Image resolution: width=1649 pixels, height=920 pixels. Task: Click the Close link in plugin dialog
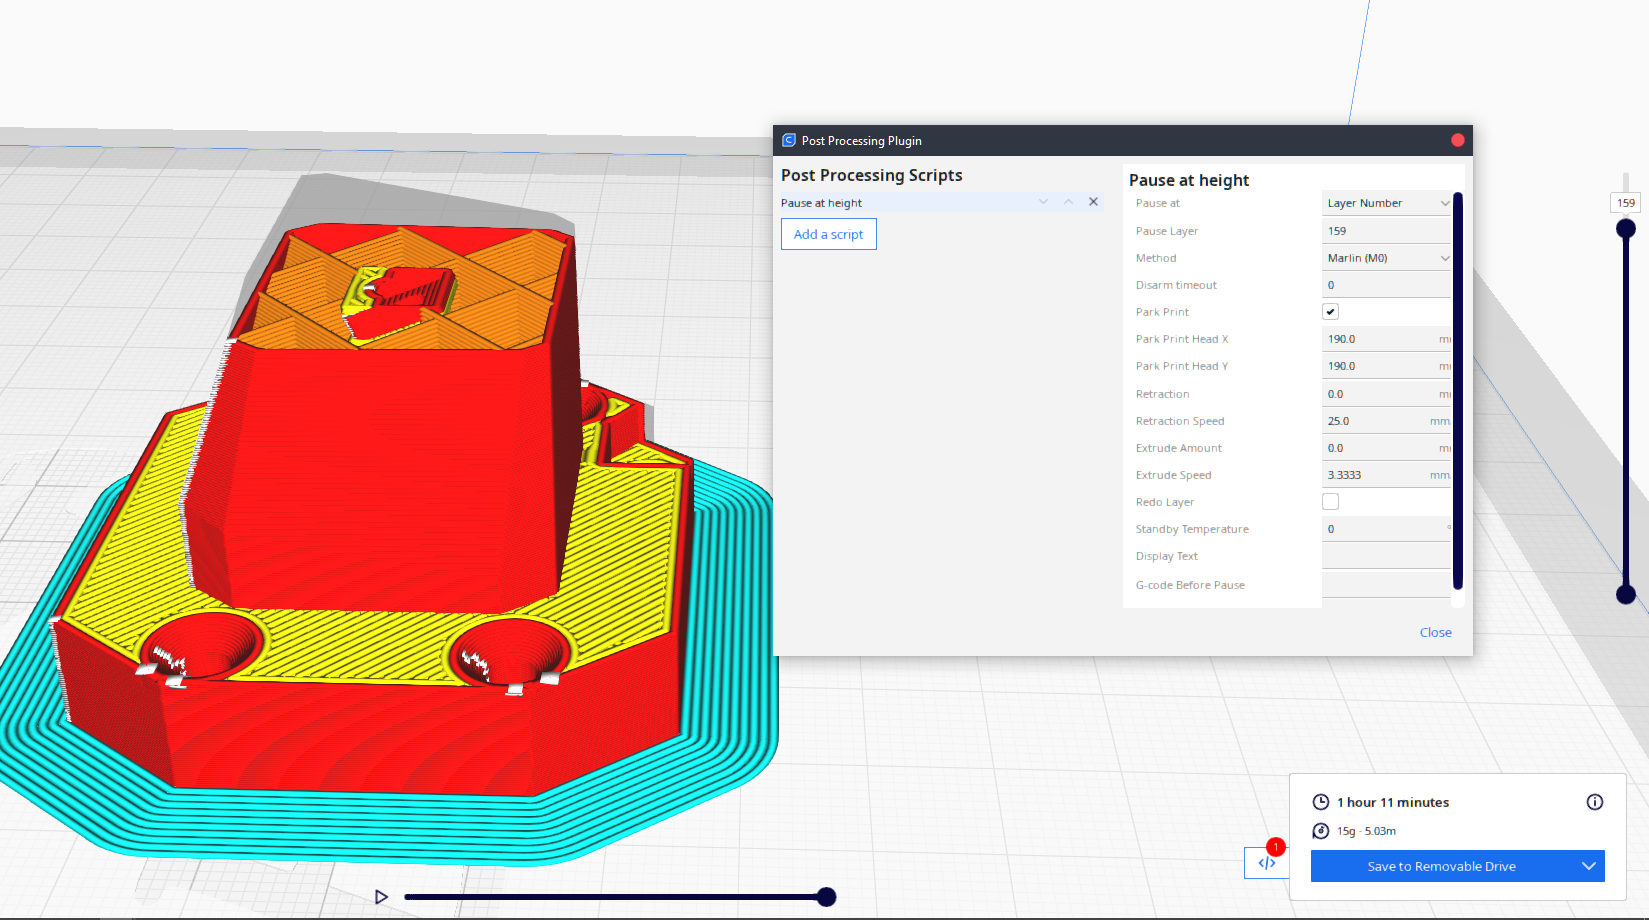[1435, 632]
